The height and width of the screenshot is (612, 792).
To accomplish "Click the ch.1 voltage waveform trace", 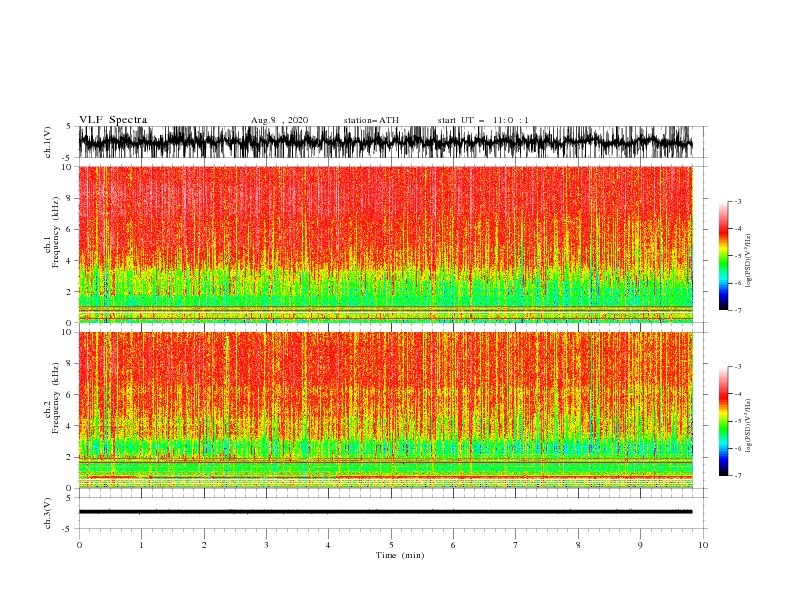I will (x=385, y=142).
